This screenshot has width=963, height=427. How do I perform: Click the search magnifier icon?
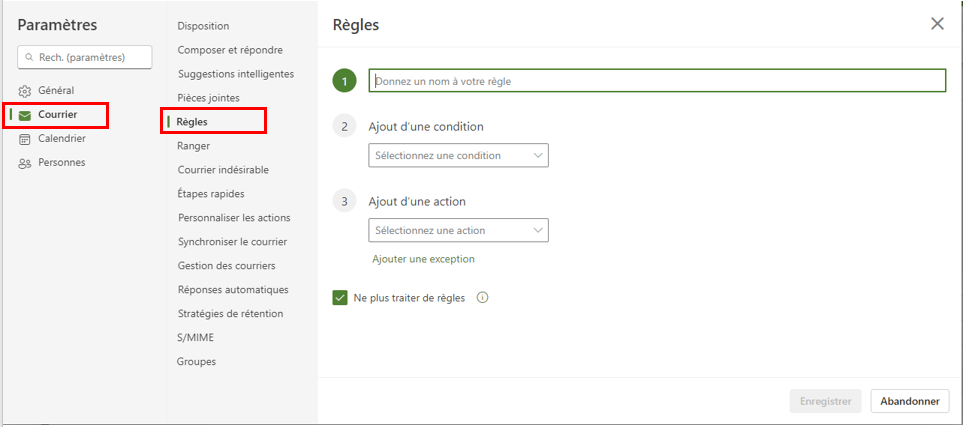30,58
